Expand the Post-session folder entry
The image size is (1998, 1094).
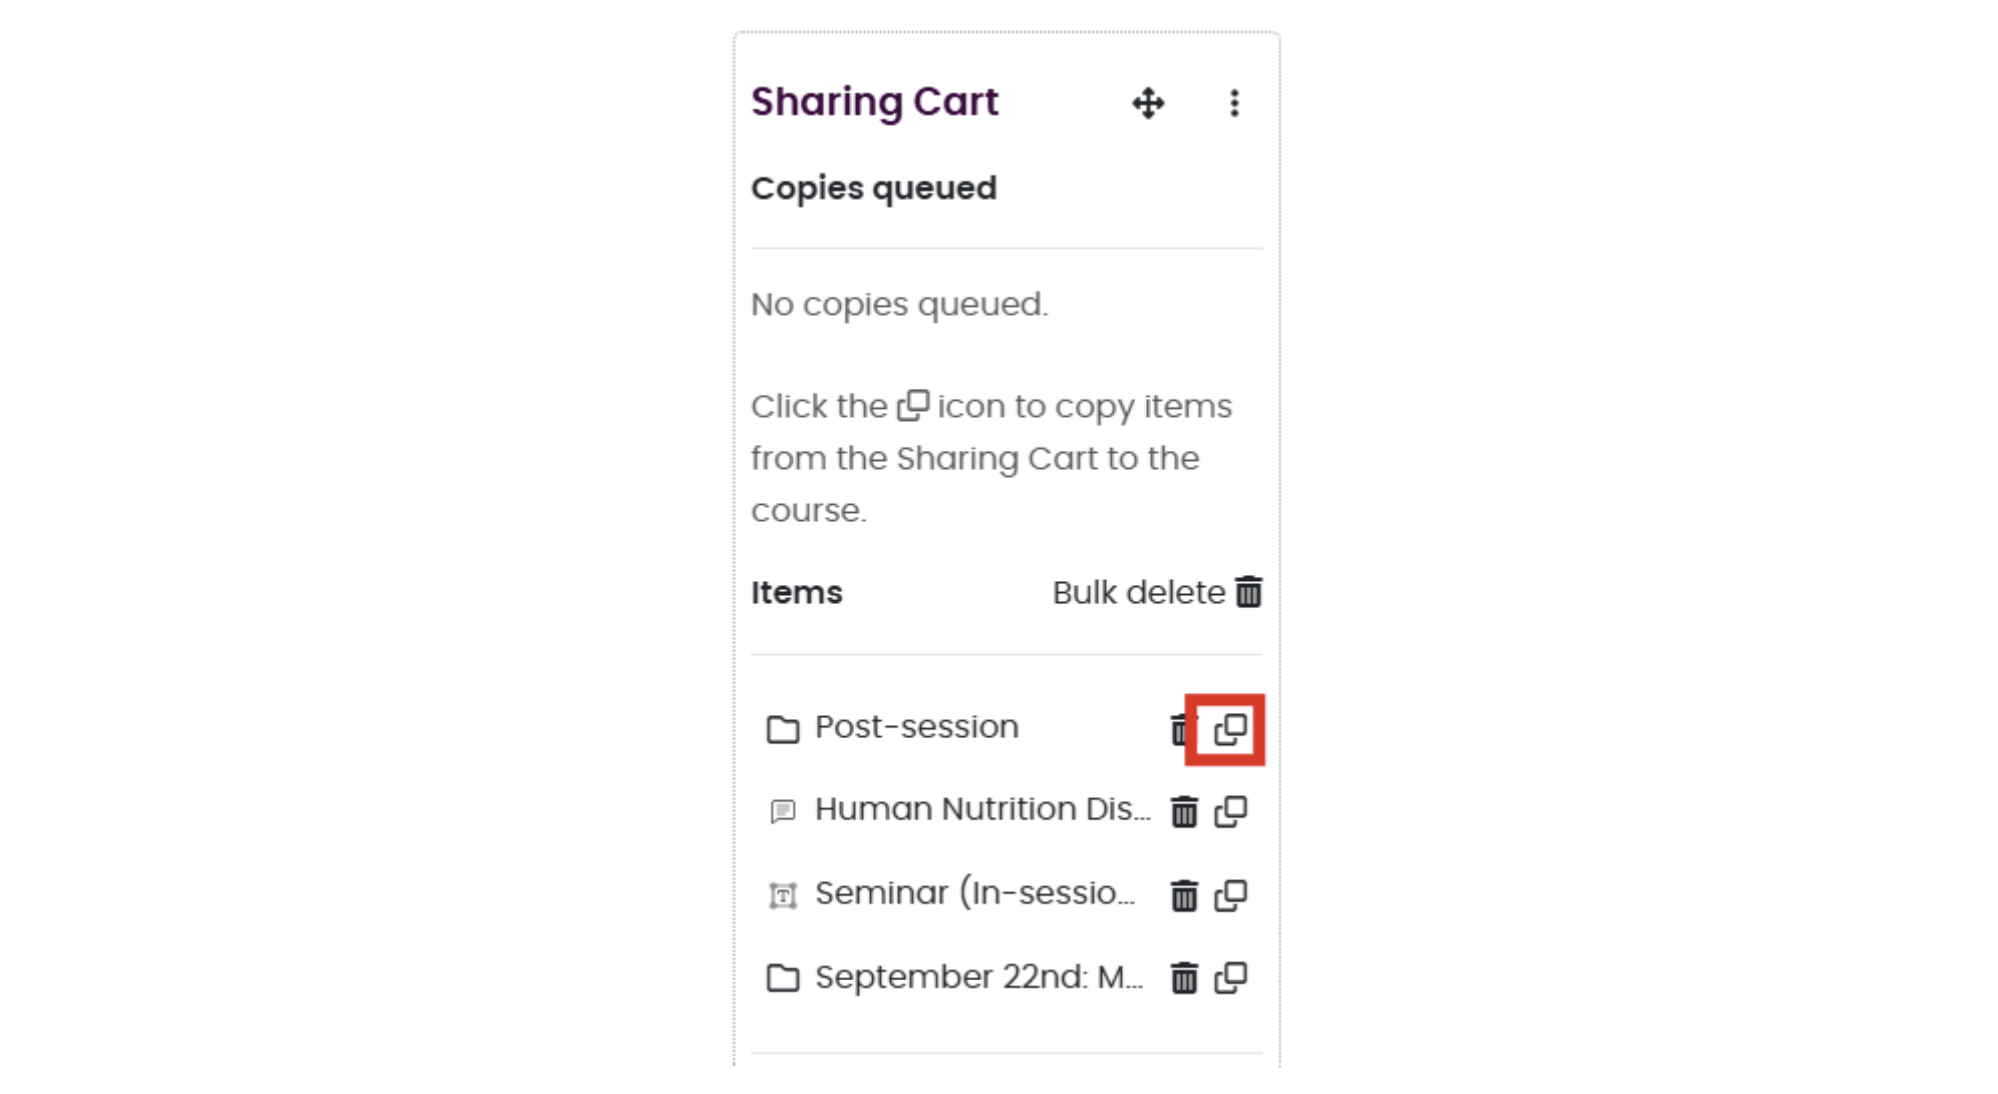(x=916, y=727)
